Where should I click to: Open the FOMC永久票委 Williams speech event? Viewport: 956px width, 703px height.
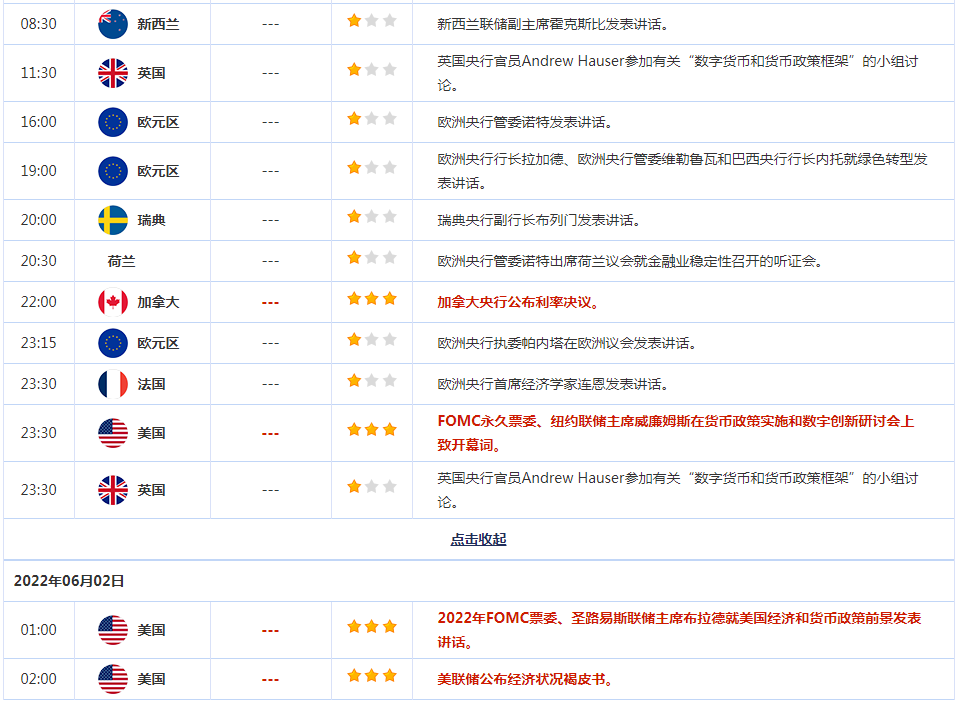675,433
